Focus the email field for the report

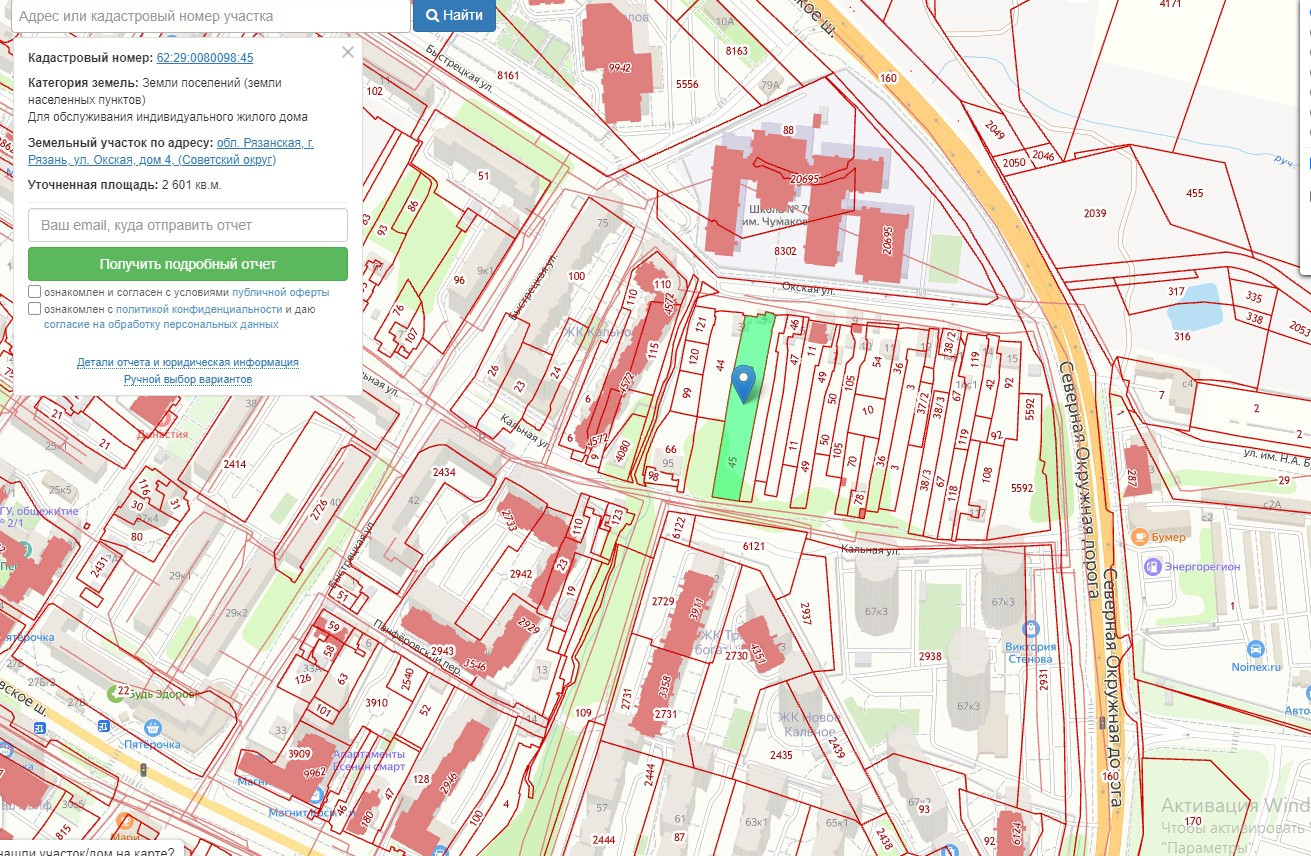(x=188, y=225)
